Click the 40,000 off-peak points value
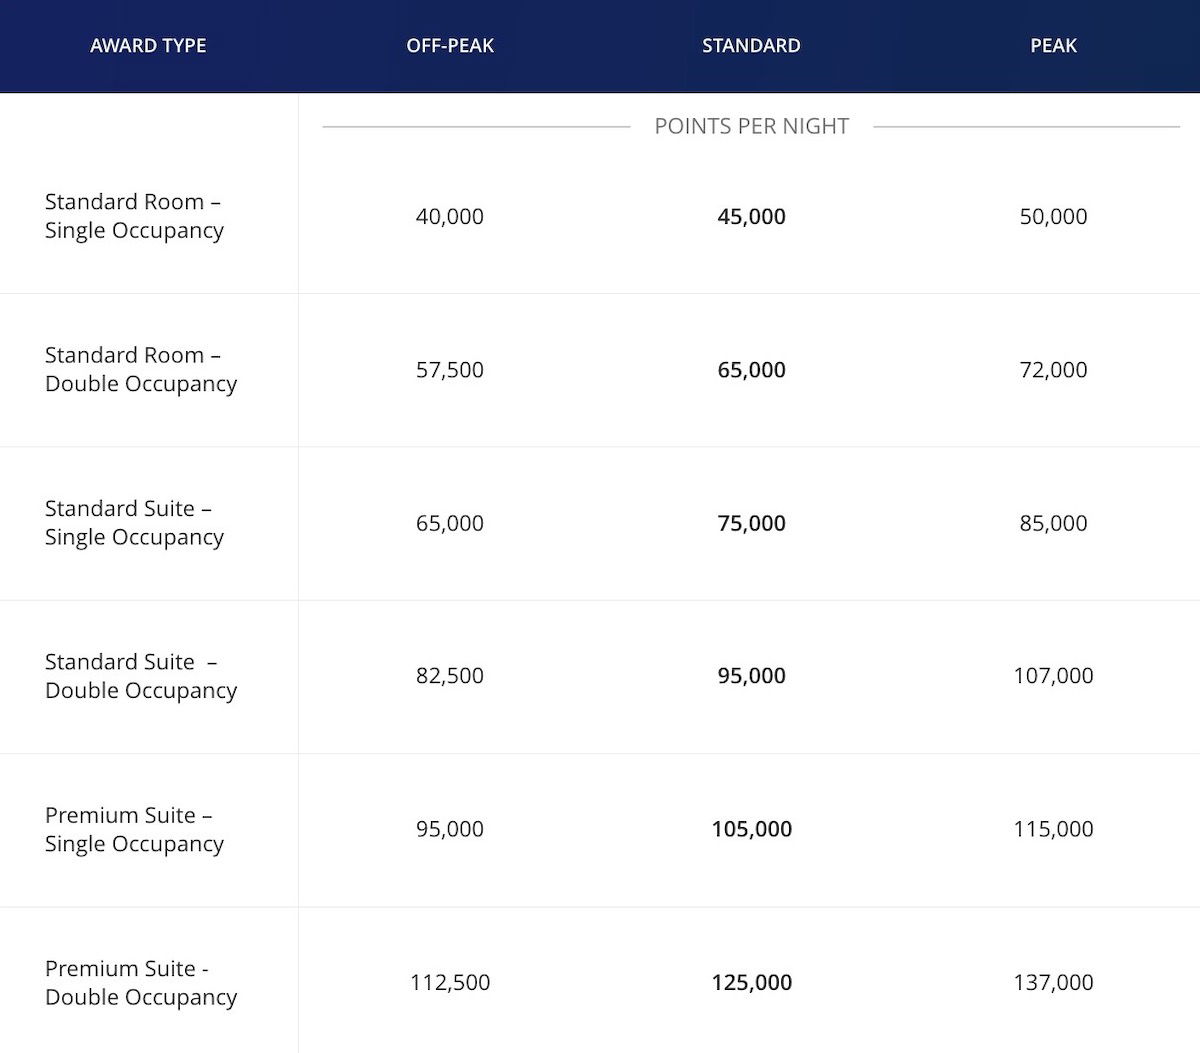The height and width of the screenshot is (1053, 1200). pos(450,216)
